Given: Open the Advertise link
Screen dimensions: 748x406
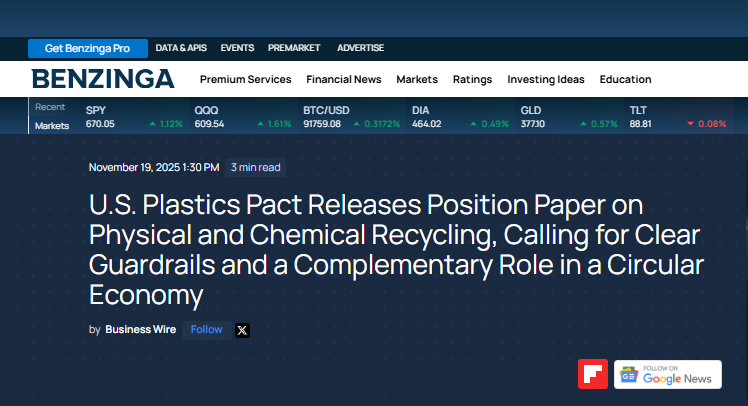Looking at the screenshot, I should pos(360,48).
